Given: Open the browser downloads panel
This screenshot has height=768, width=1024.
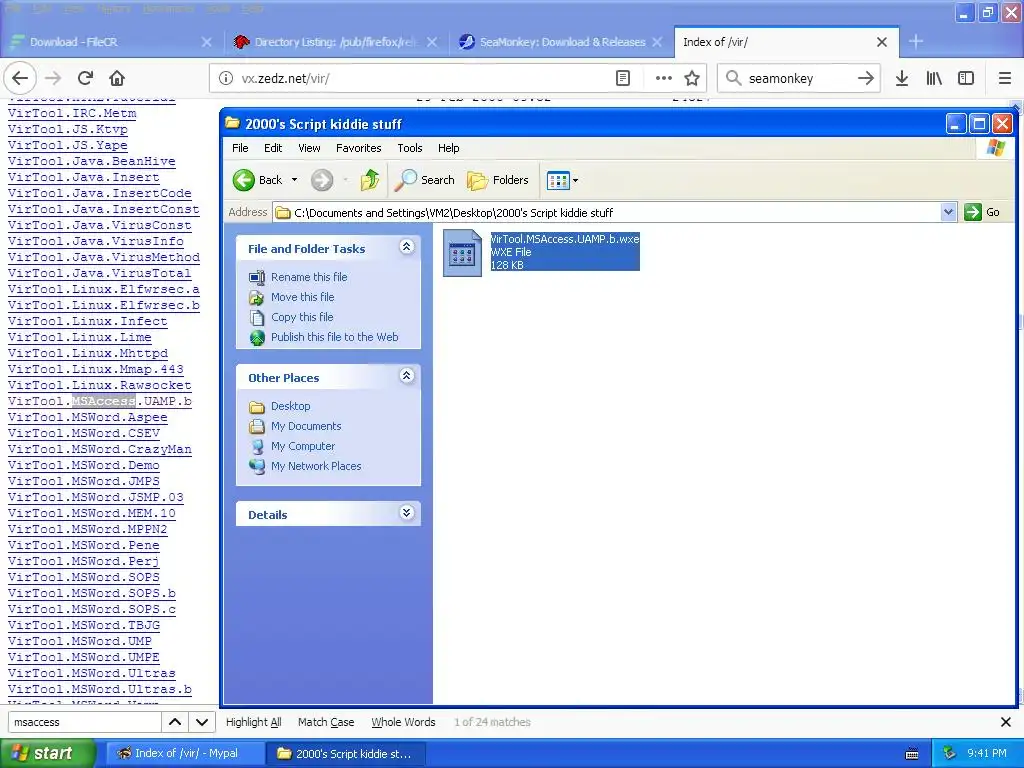Looking at the screenshot, I should point(902,78).
